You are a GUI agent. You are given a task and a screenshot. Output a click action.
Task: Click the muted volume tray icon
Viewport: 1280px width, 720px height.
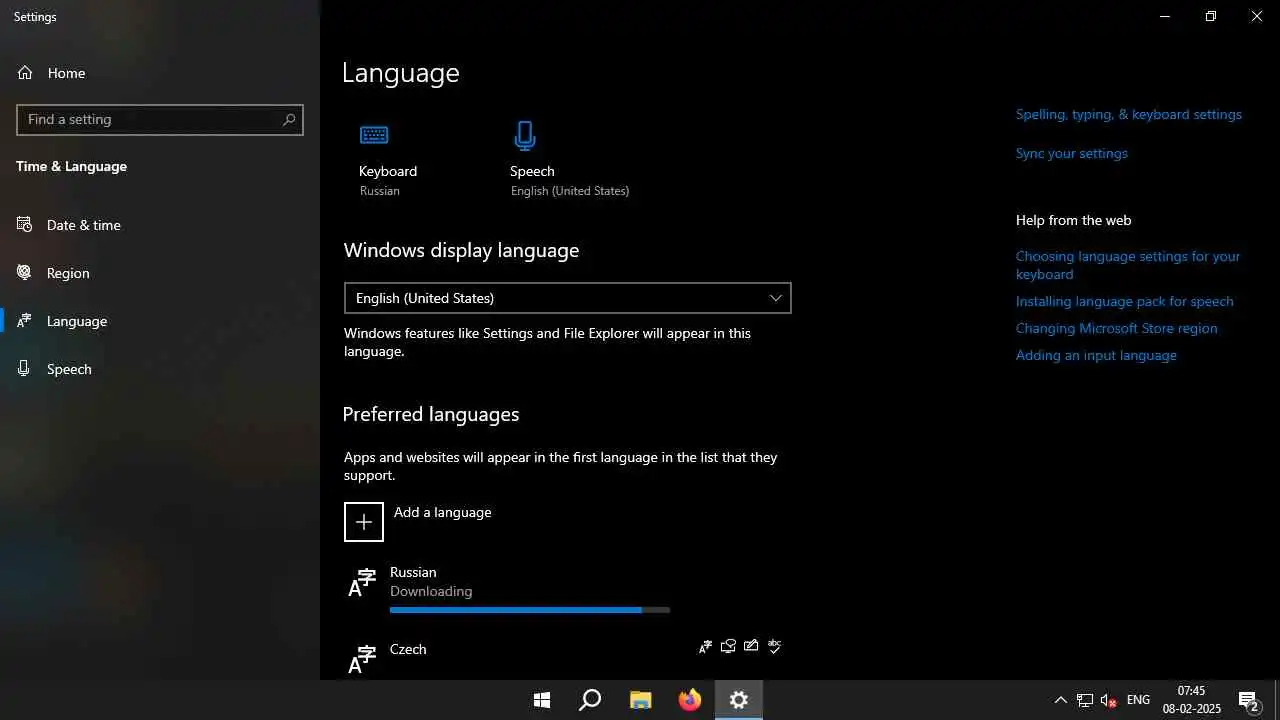[1109, 700]
